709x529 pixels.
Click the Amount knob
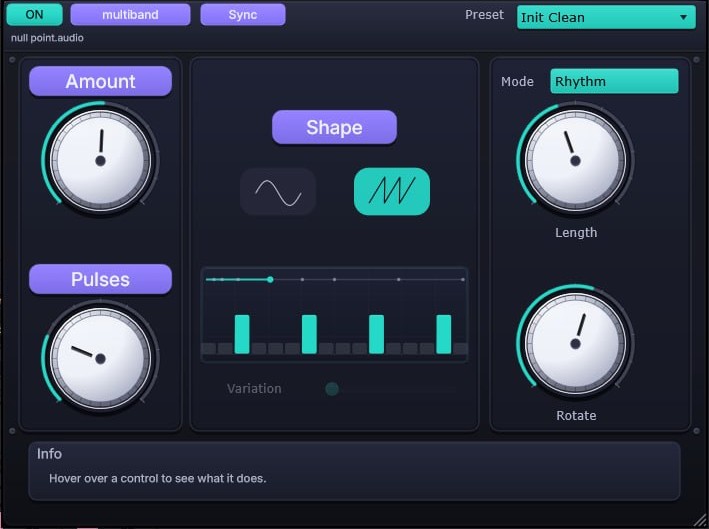(100, 161)
